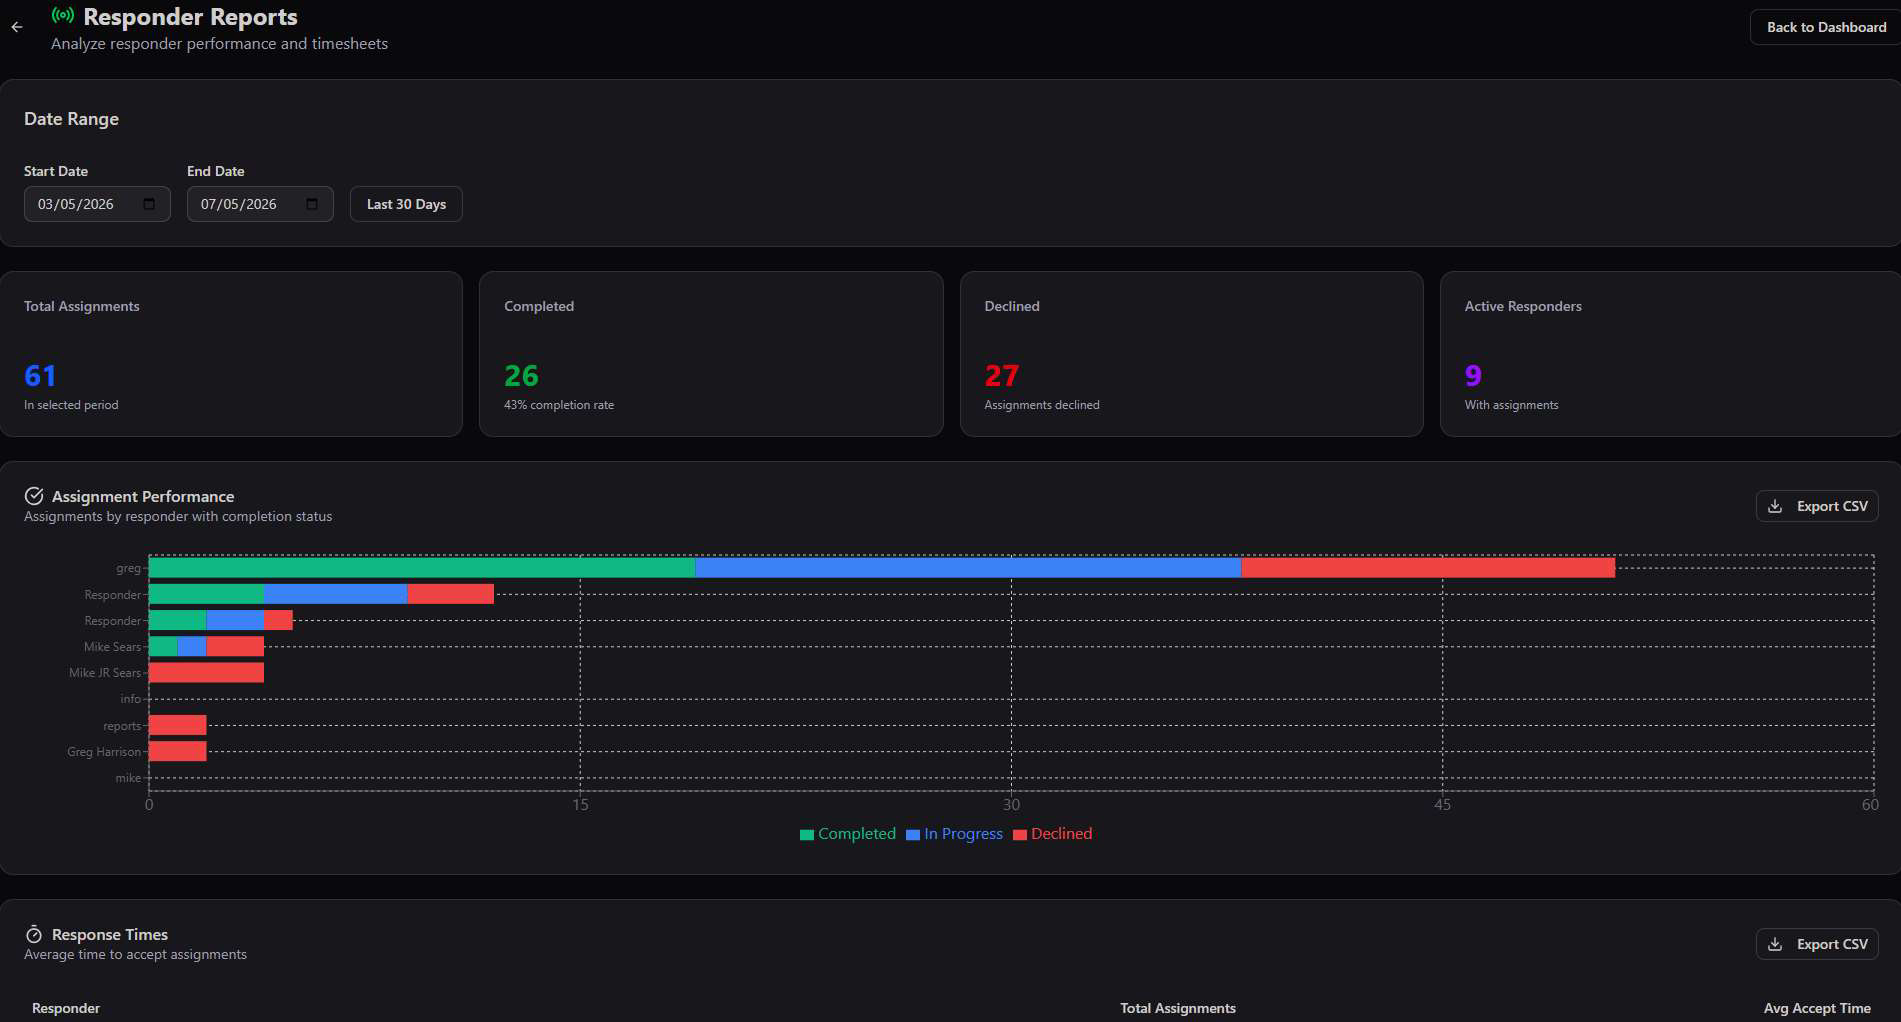This screenshot has height=1022, width=1901.
Task: Toggle the Completed legend swatch
Action: tap(807, 835)
